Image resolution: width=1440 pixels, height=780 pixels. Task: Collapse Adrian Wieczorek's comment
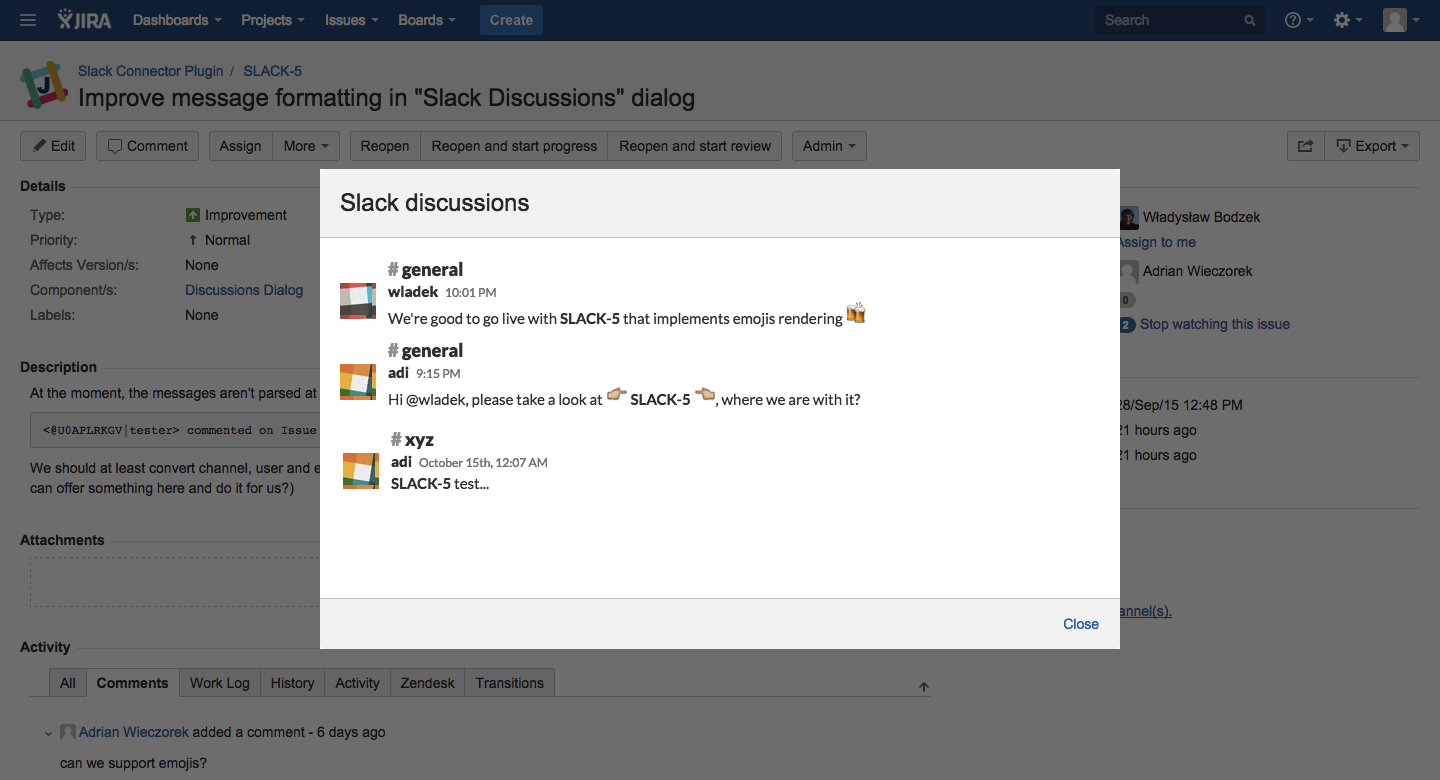pyautogui.click(x=48, y=733)
